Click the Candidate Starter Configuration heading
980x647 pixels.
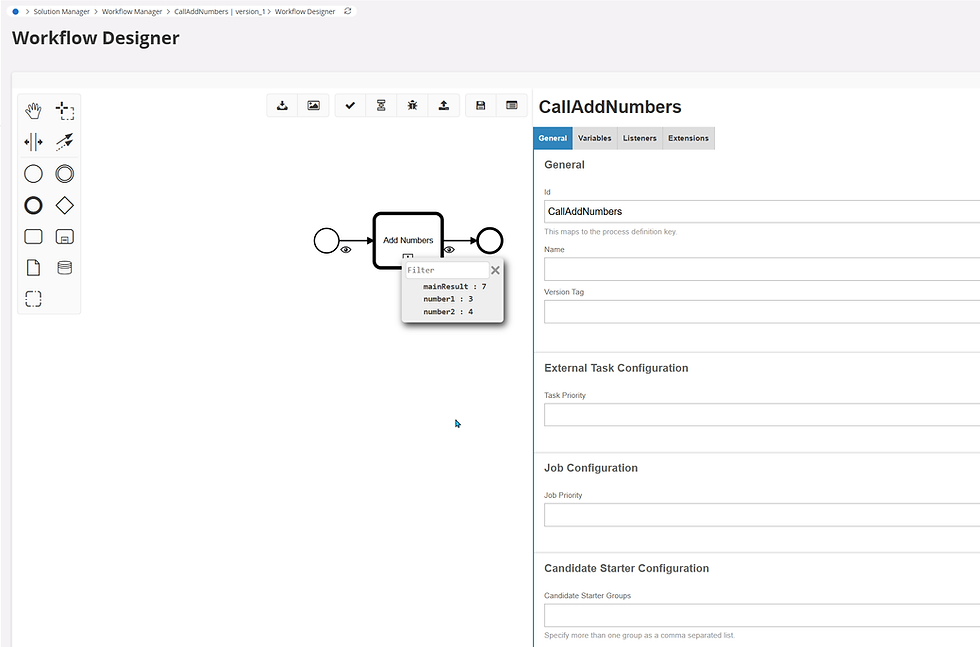point(627,568)
